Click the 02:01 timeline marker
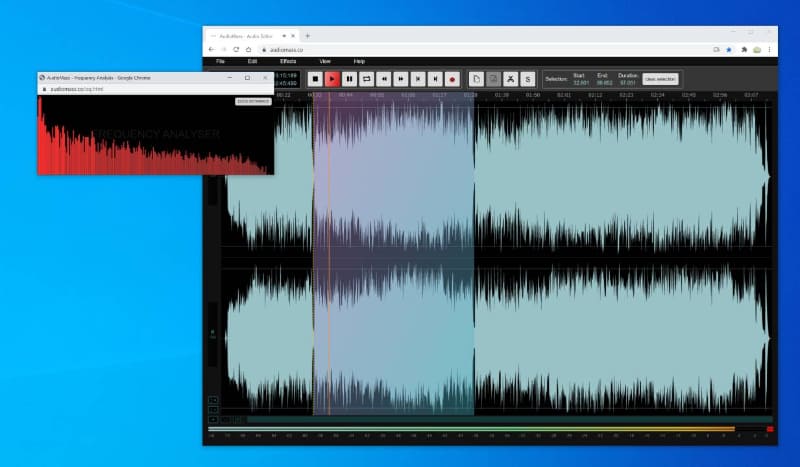The height and width of the screenshot is (467, 800). [x=564, y=95]
